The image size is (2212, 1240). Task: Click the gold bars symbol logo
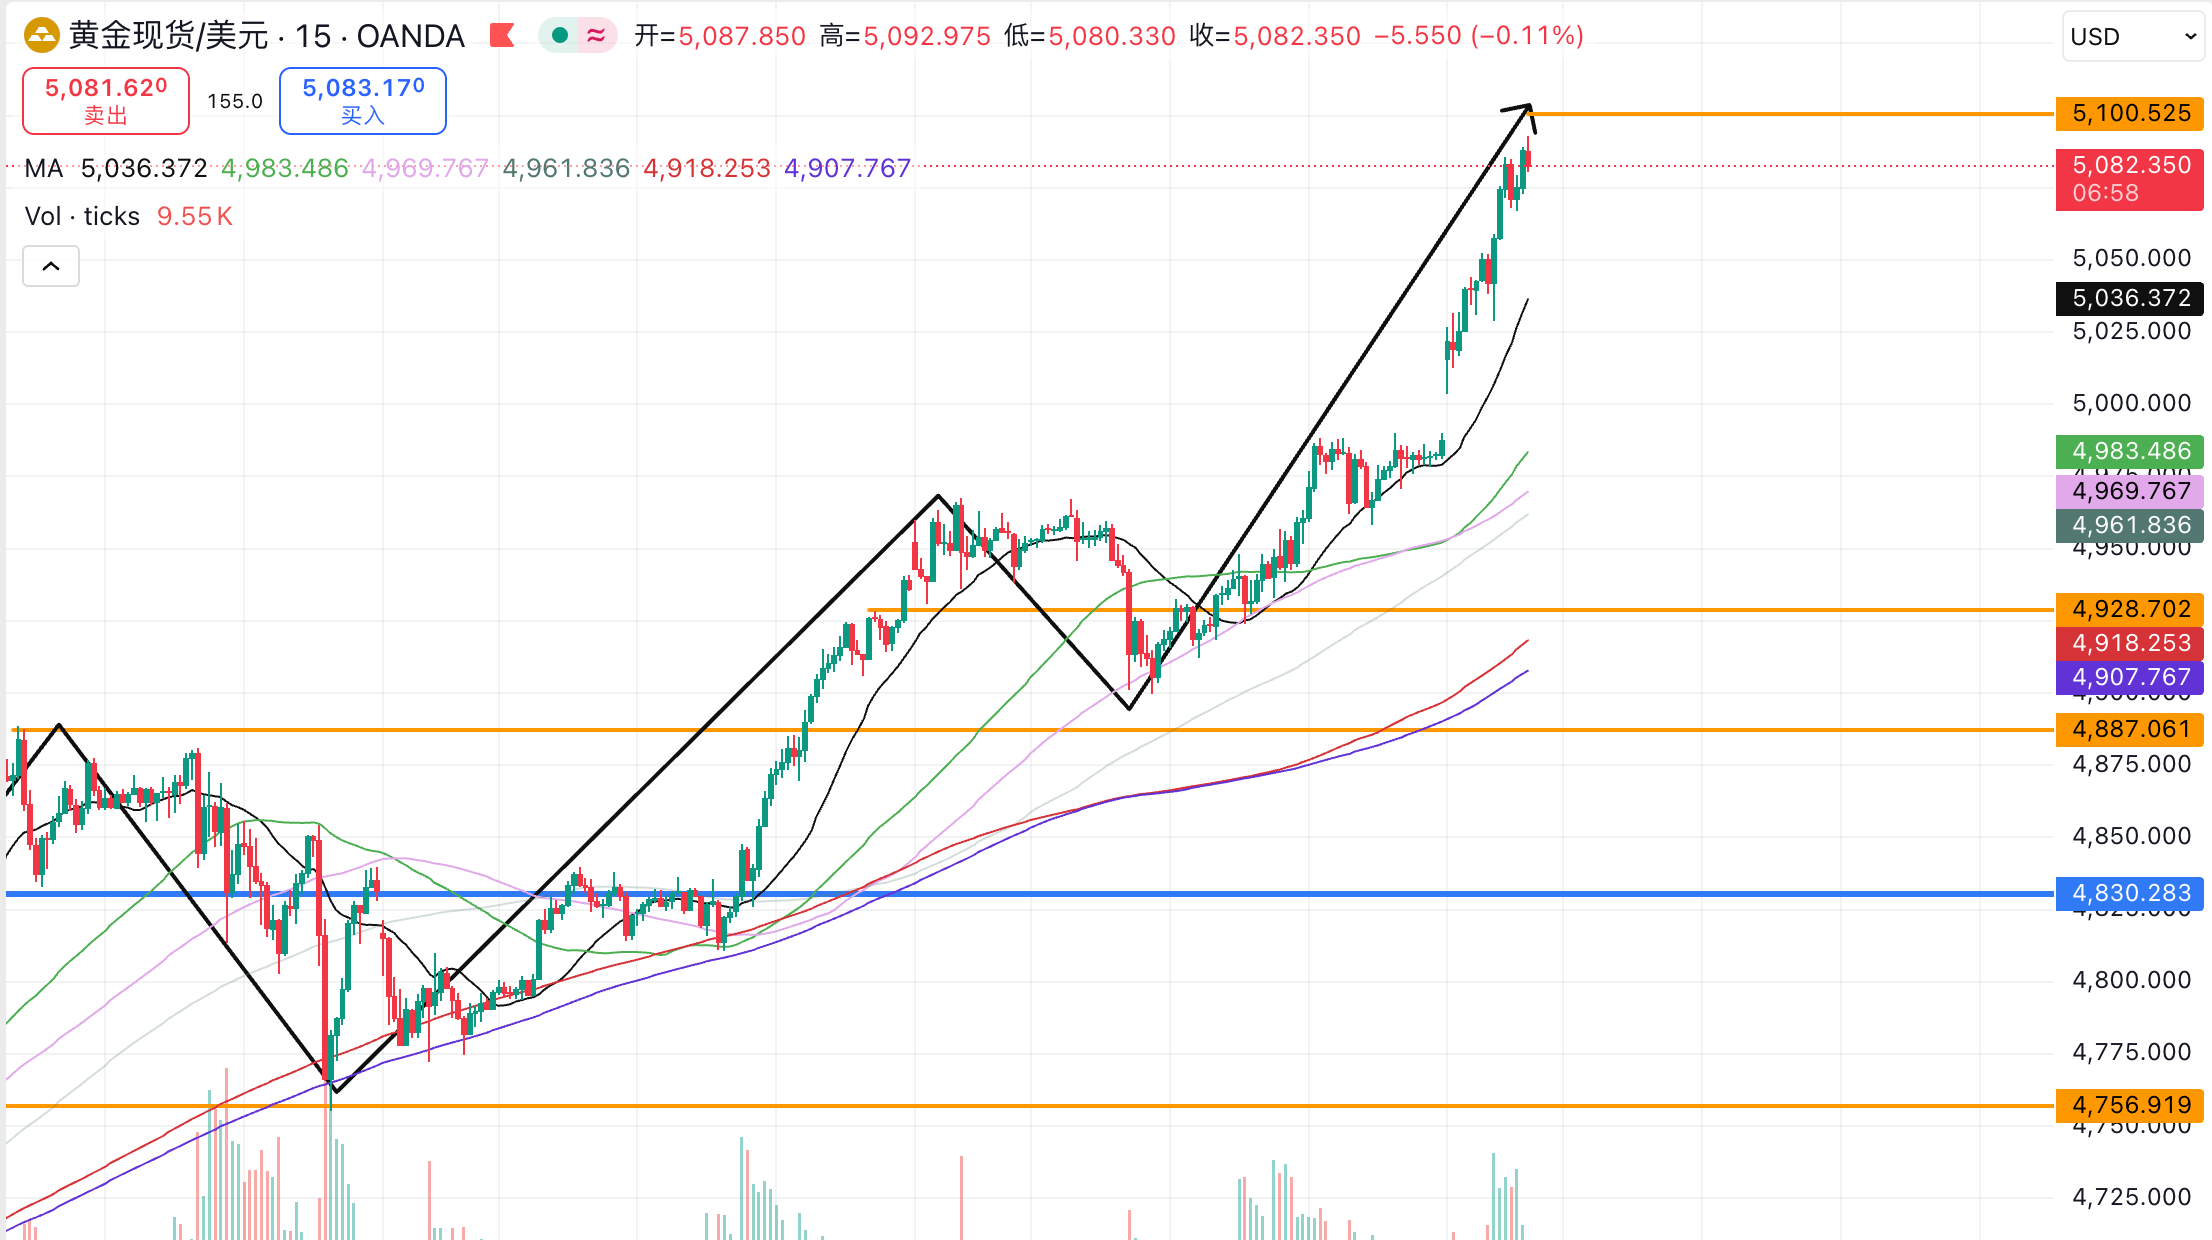[42, 36]
